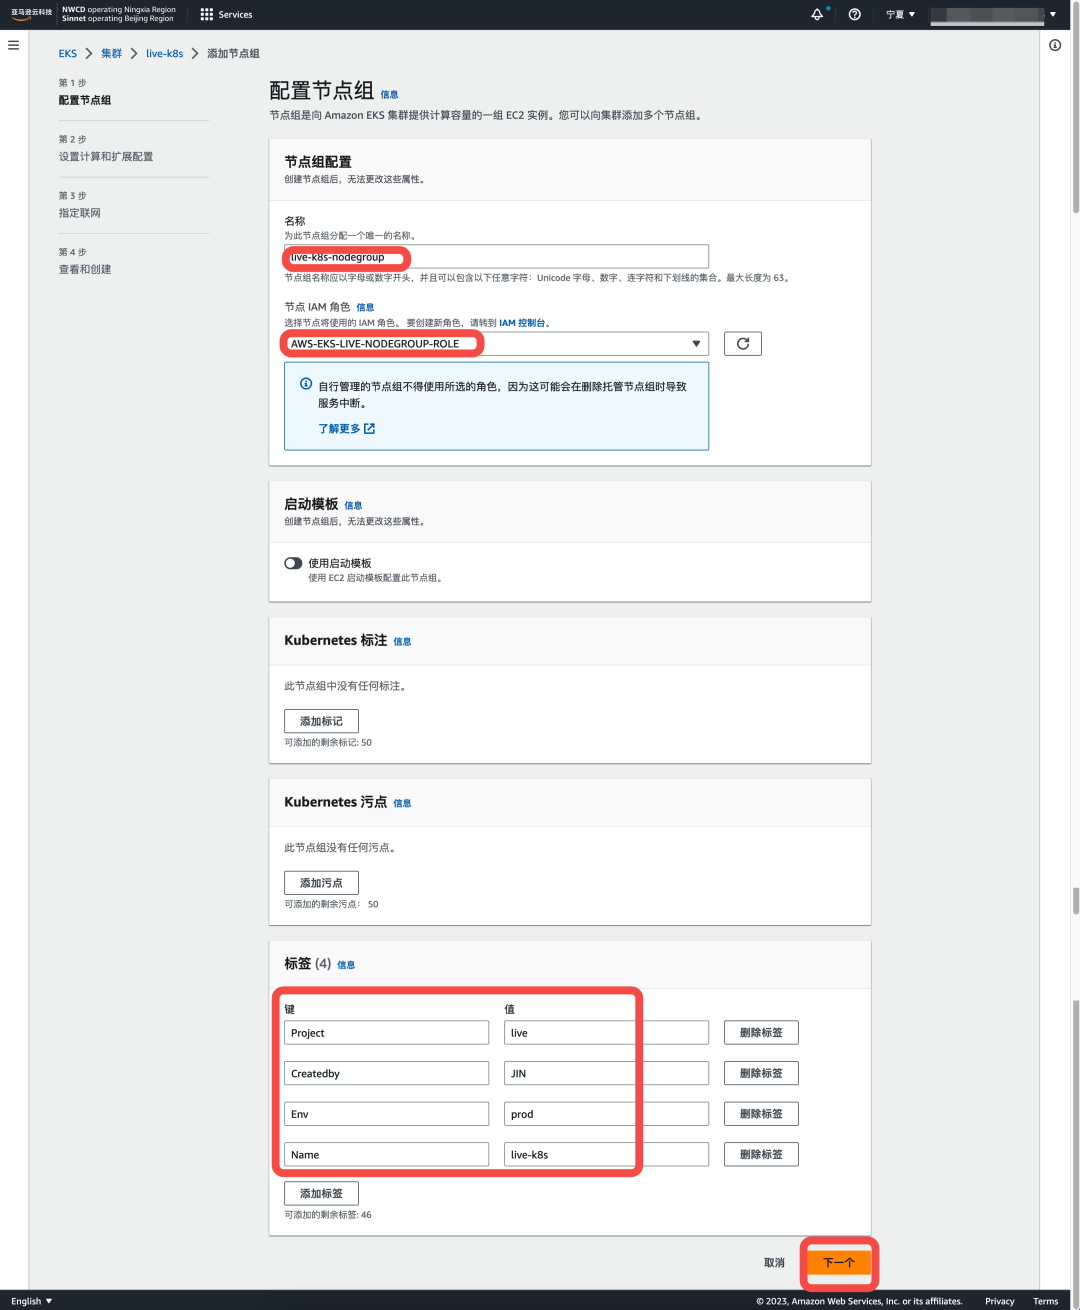This screenshot has height=1310, width=1080.
Task: Open 信息 link next to 标签
Action: tap(346, 965)
